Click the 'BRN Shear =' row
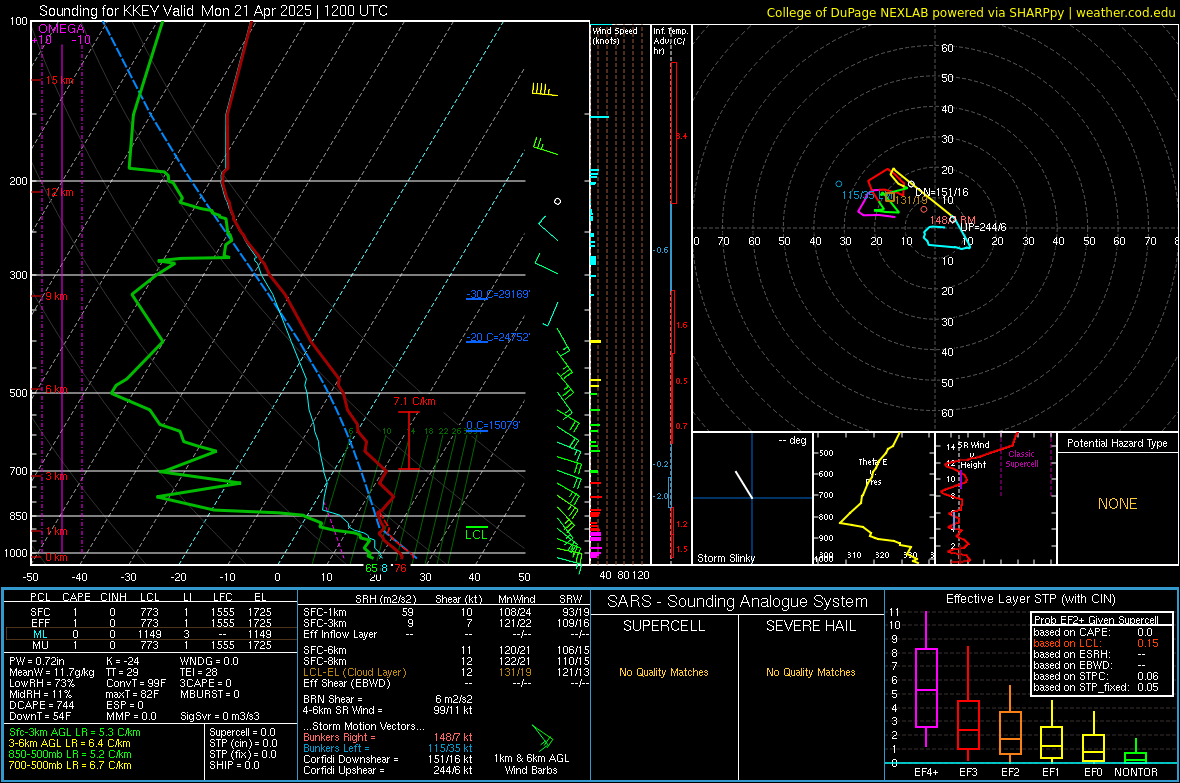1180x783 pixels. pos(388,699)
